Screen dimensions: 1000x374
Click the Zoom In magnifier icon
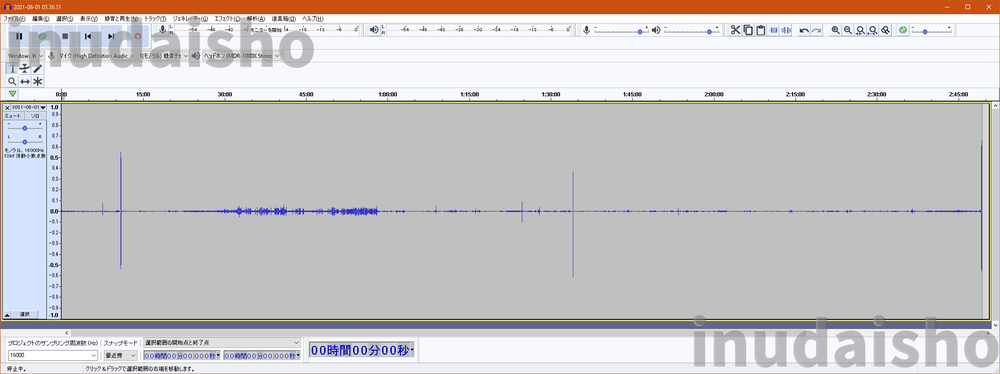(835, 30)
